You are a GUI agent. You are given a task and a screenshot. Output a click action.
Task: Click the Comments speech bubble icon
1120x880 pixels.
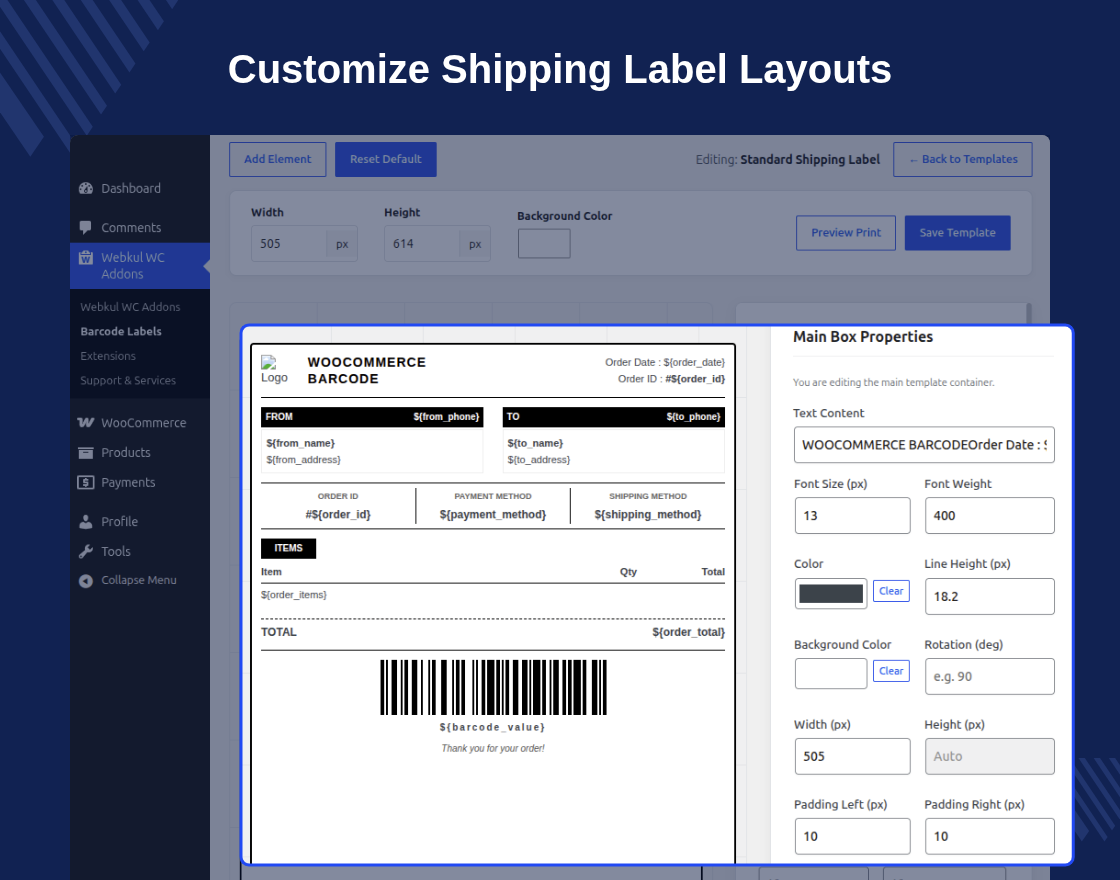86,228
